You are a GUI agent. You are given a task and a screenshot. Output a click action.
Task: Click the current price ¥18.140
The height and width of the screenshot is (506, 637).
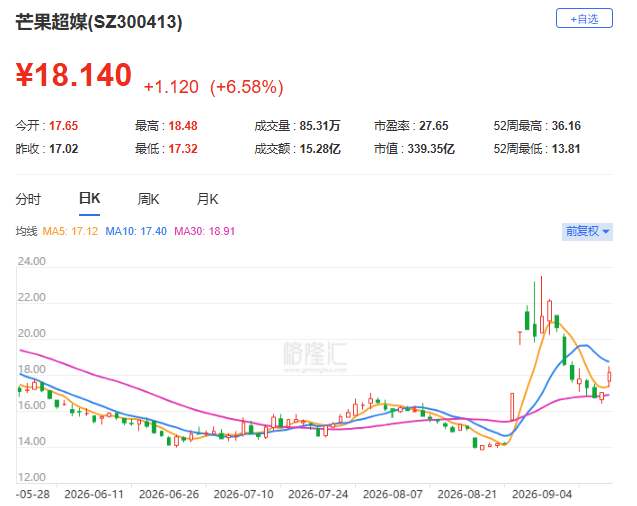[x=74, y=75]
